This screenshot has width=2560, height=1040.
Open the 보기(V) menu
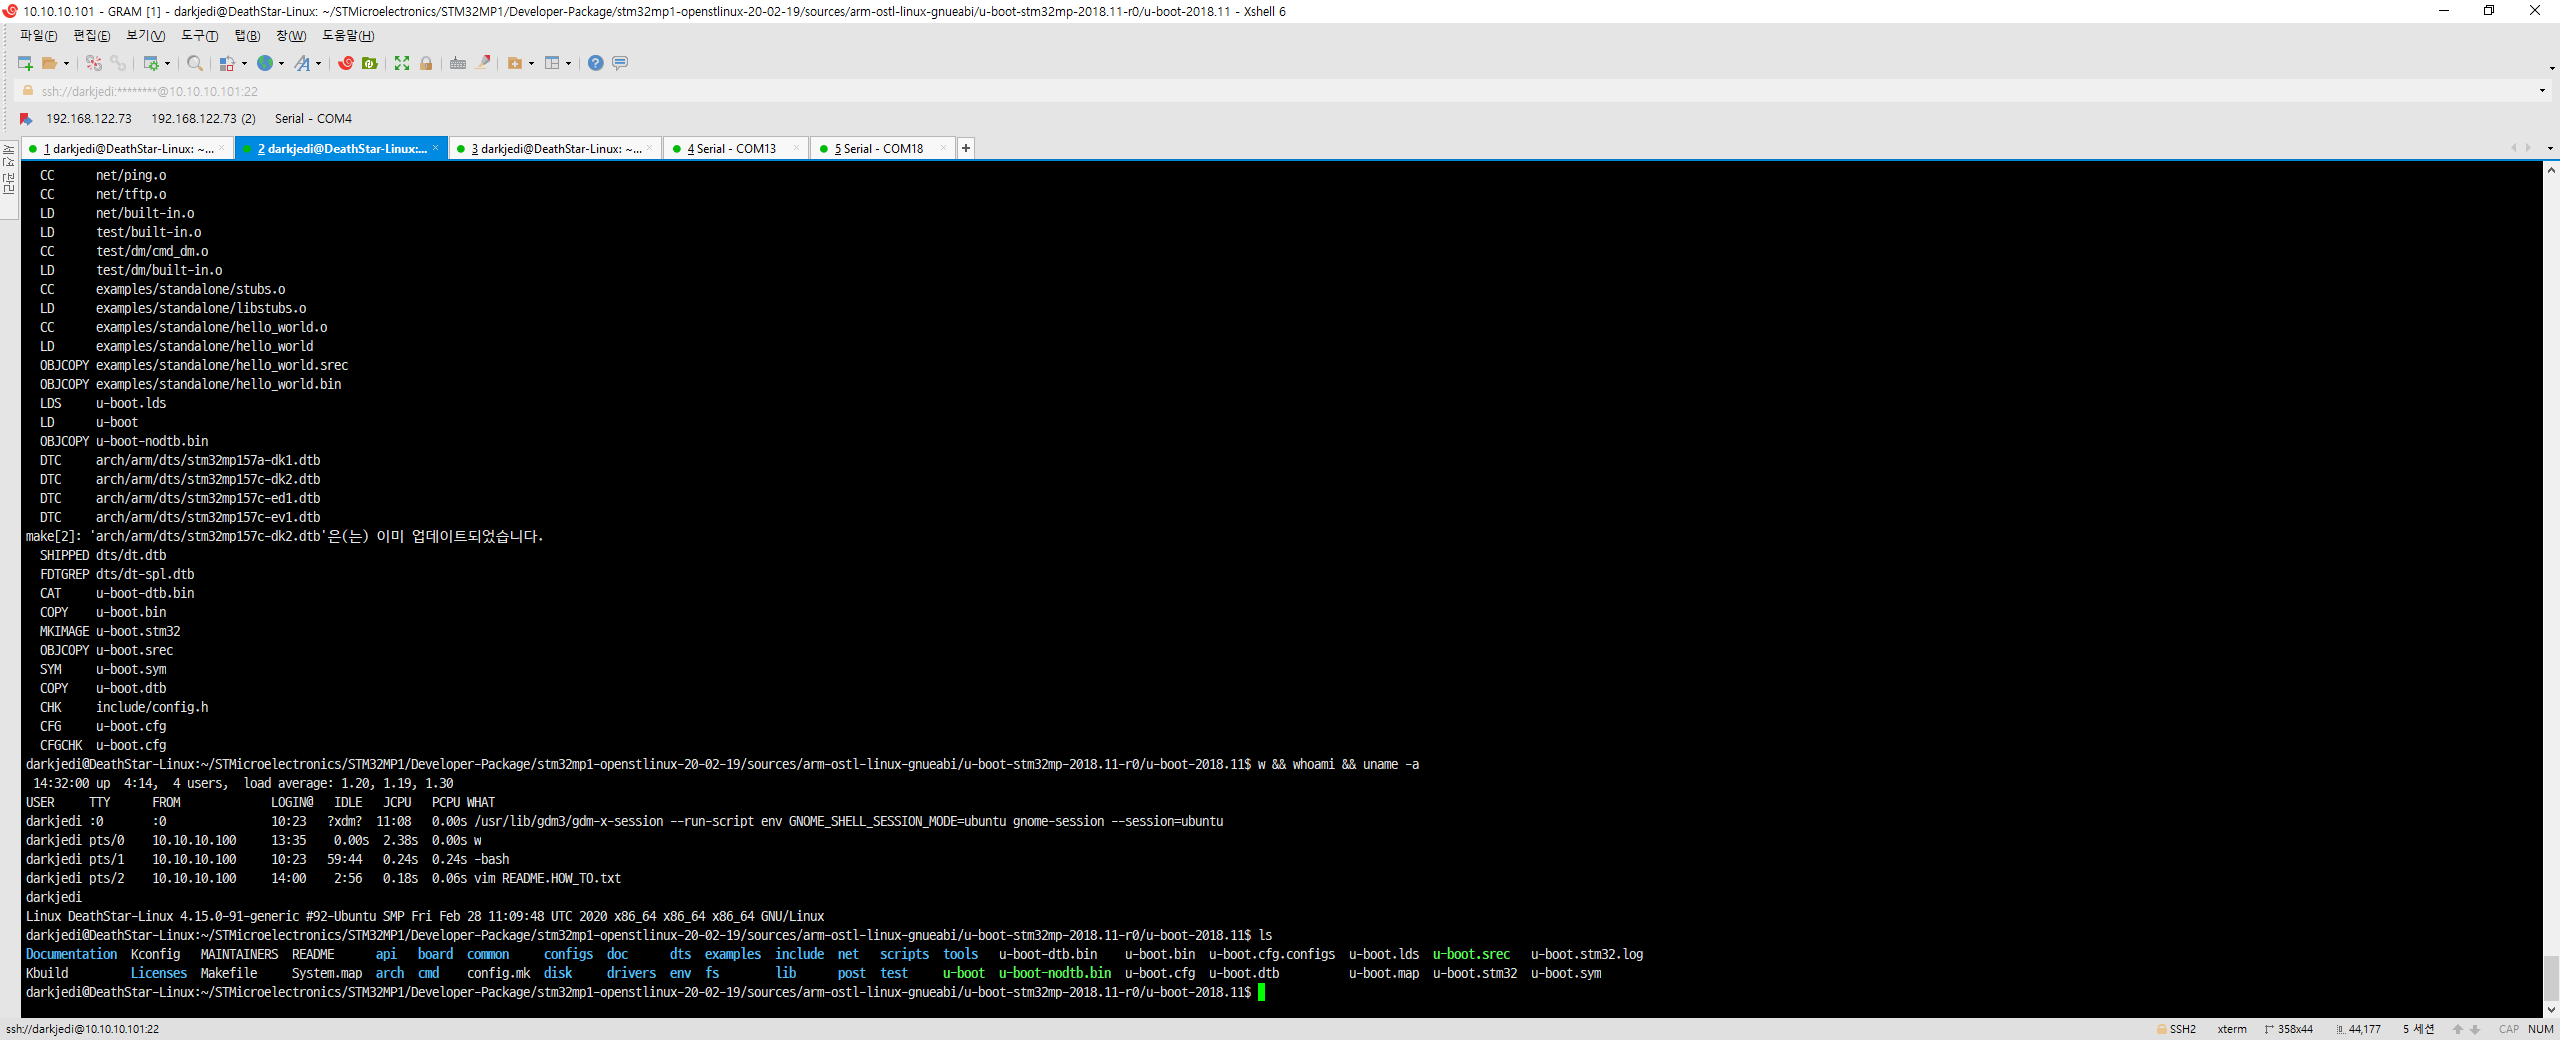coord(146,36)
